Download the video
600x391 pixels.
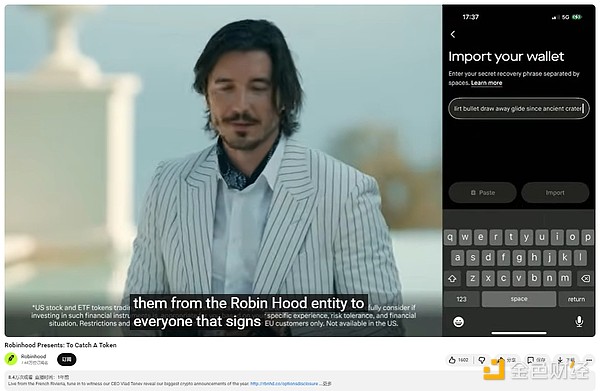pyautogui.click(x=566, y=360)
